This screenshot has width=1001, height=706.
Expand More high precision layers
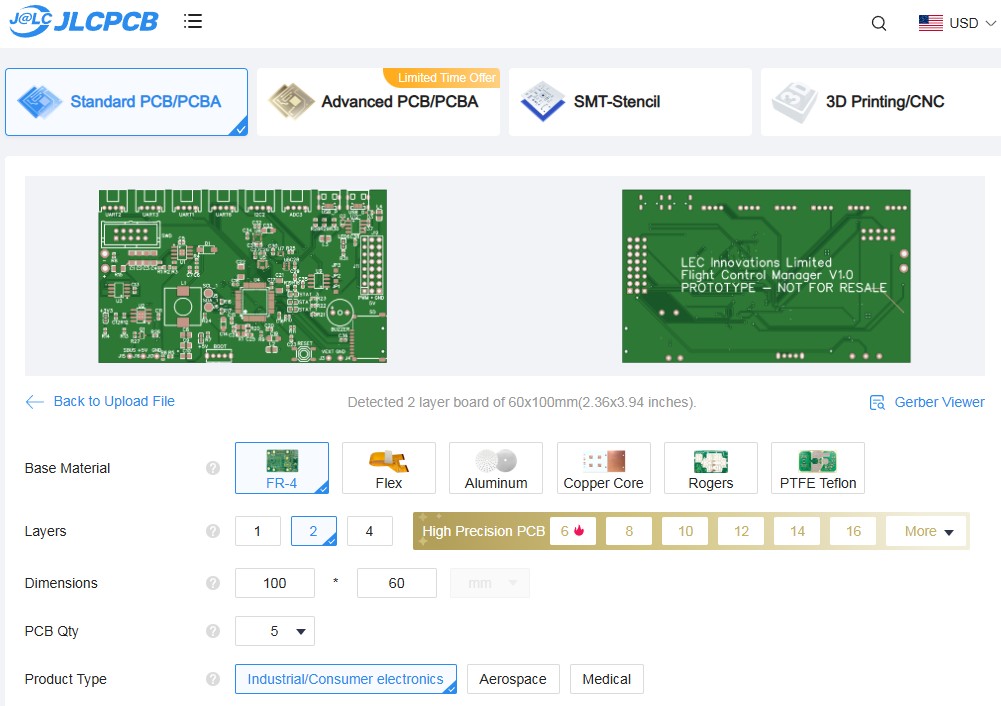(x=928, y=531)
